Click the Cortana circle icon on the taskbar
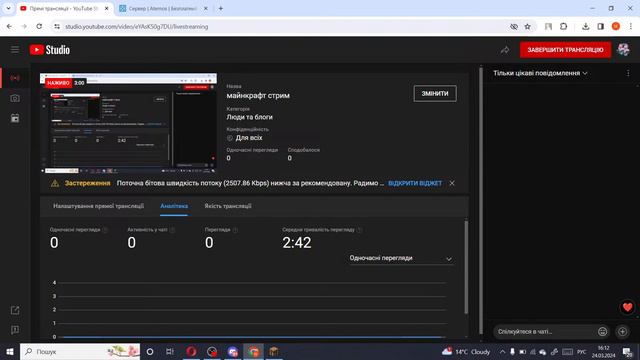Image resolution: width=640 pixels, height=360 pixels. click(150, 351)
